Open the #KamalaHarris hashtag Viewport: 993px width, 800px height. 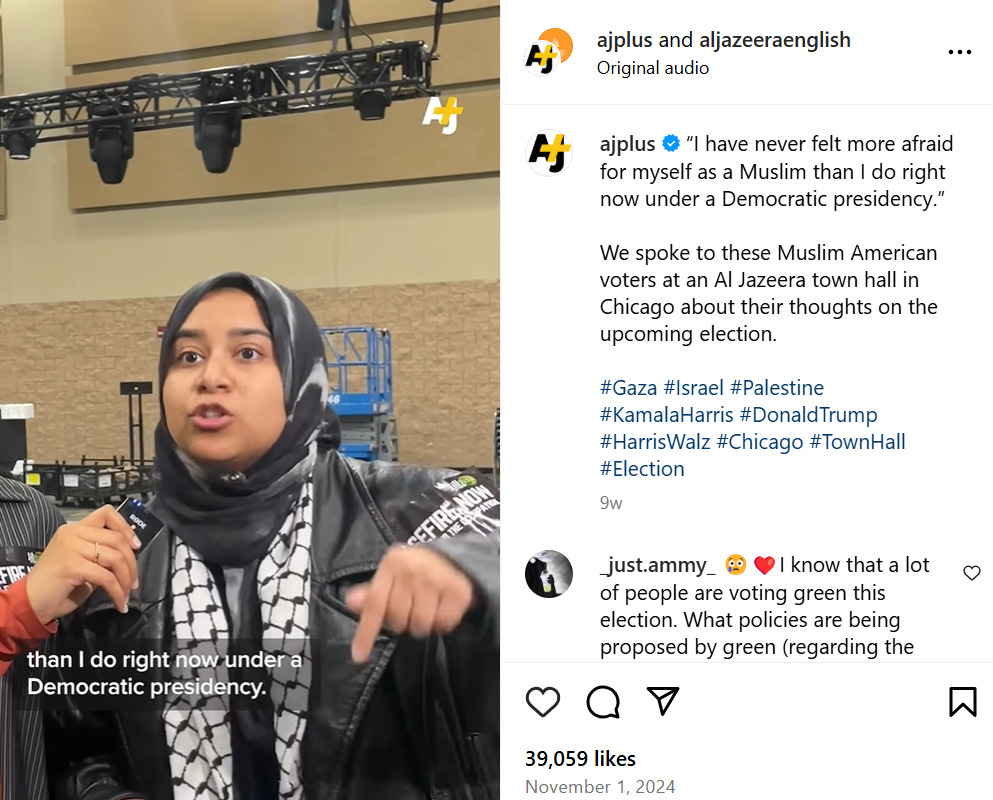pyautogui.click(x=666, y=415)
